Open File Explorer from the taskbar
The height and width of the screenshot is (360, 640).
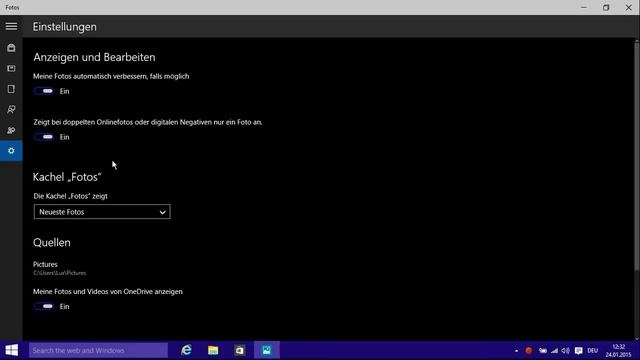click(213, 350)
